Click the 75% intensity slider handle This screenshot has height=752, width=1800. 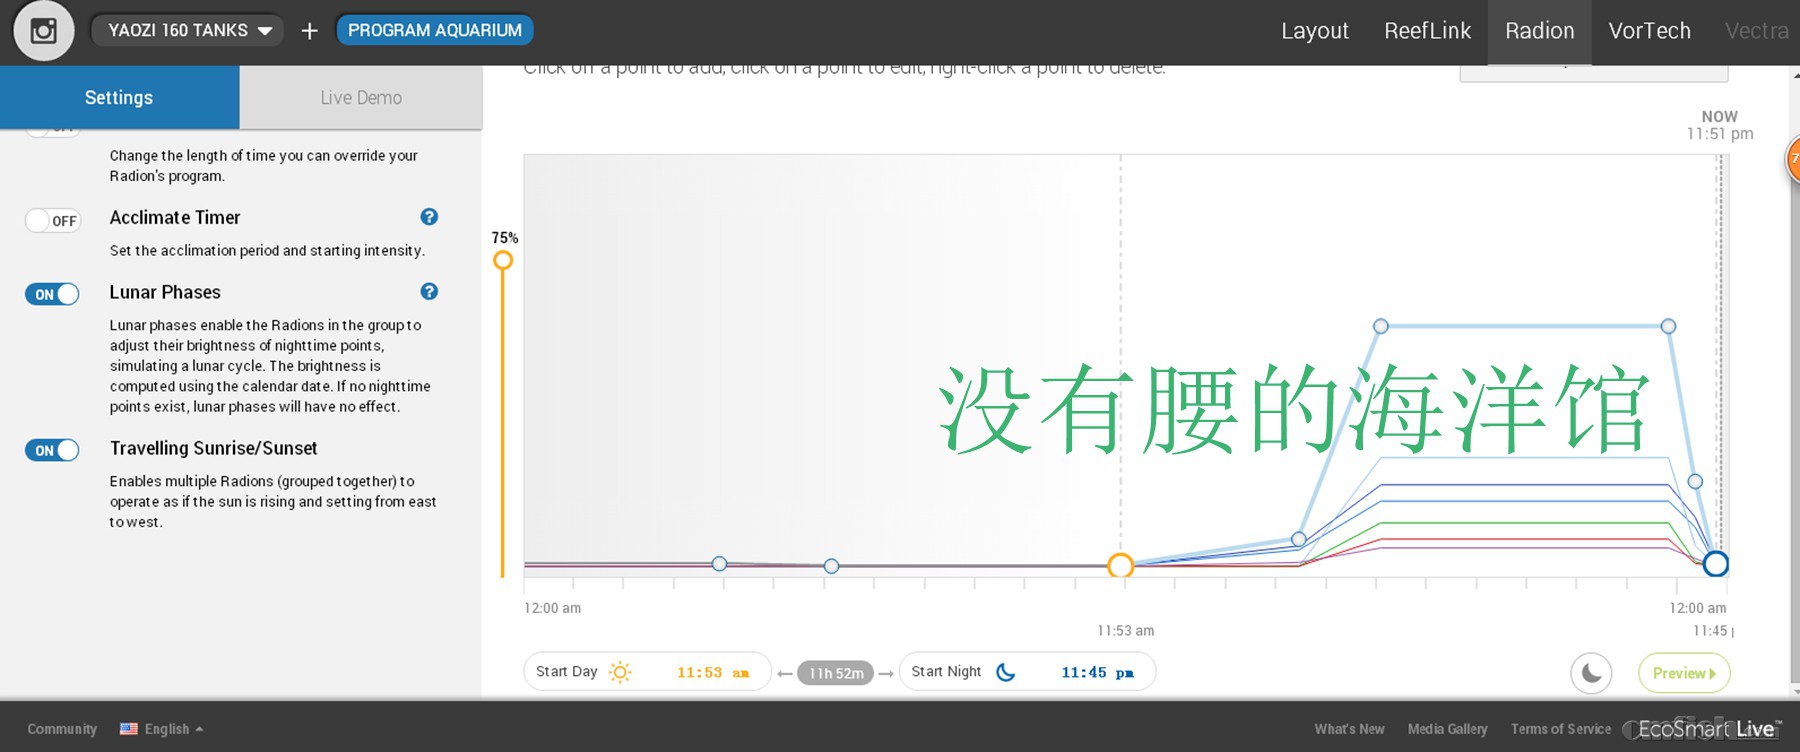point(503,261)
